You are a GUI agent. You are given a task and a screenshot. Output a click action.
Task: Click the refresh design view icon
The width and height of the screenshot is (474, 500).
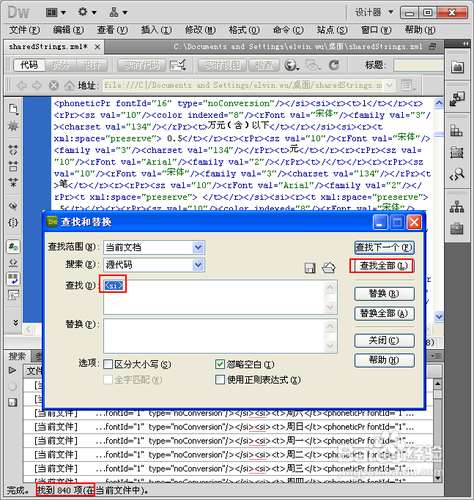pos(334,65)
